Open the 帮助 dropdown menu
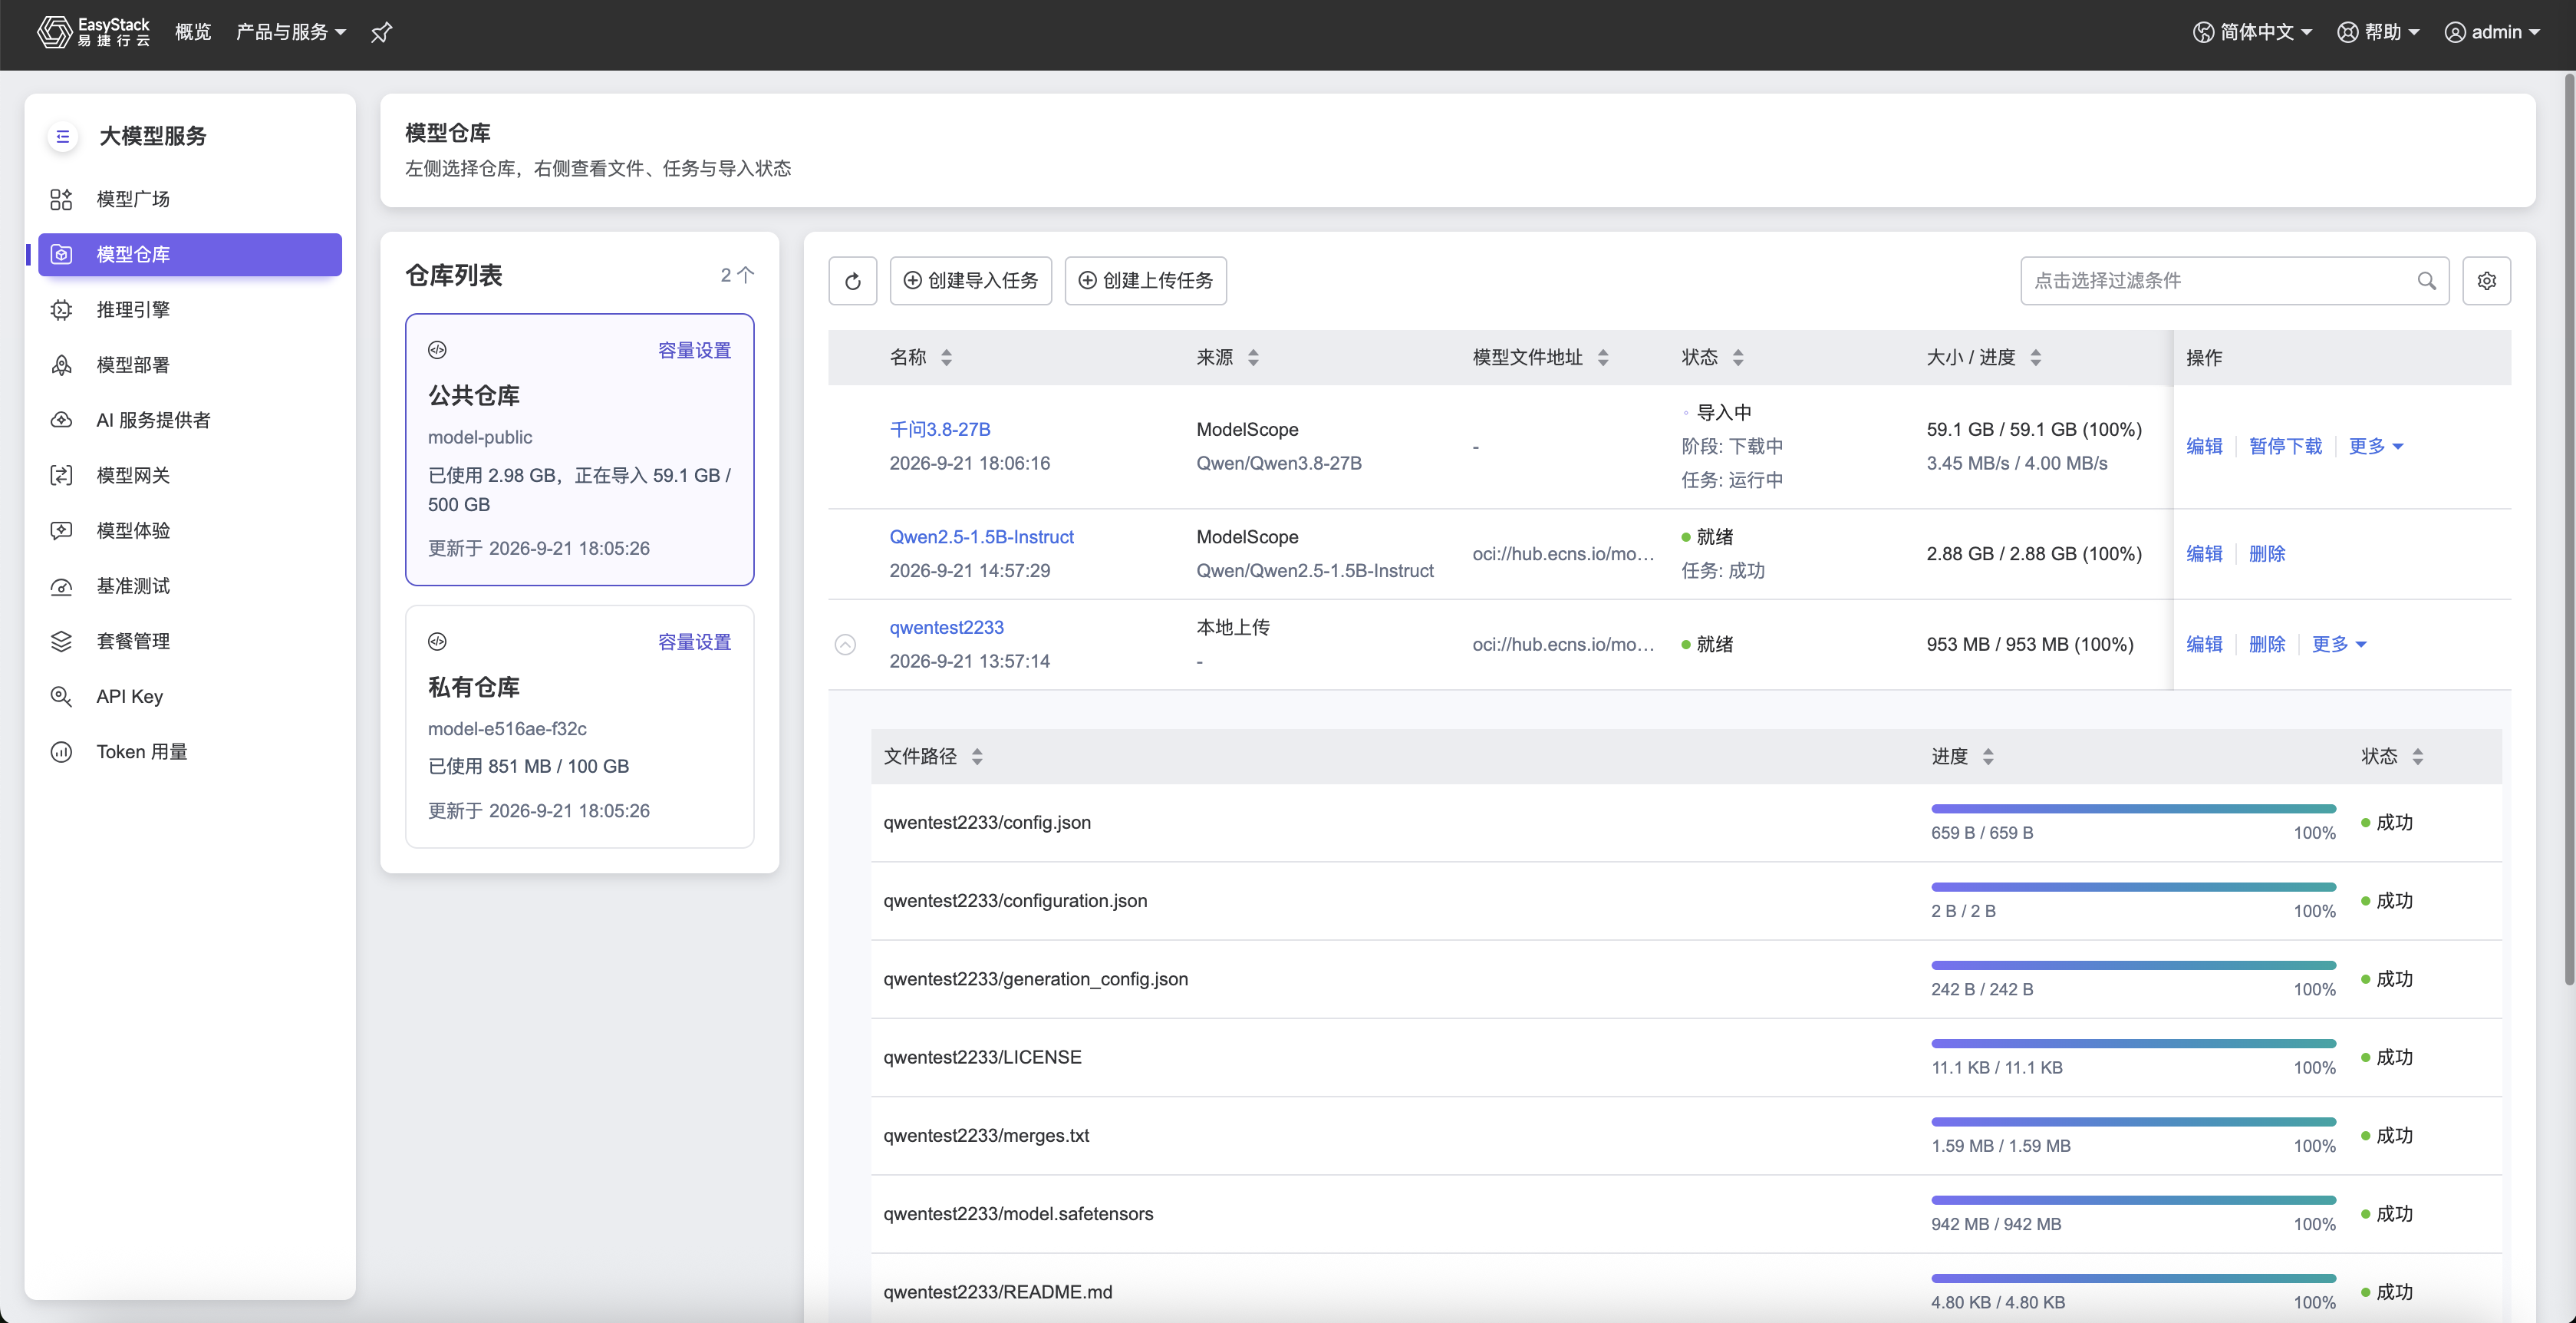The width and height of the screenshot is (2576, 1323). tap(2378, 33)
